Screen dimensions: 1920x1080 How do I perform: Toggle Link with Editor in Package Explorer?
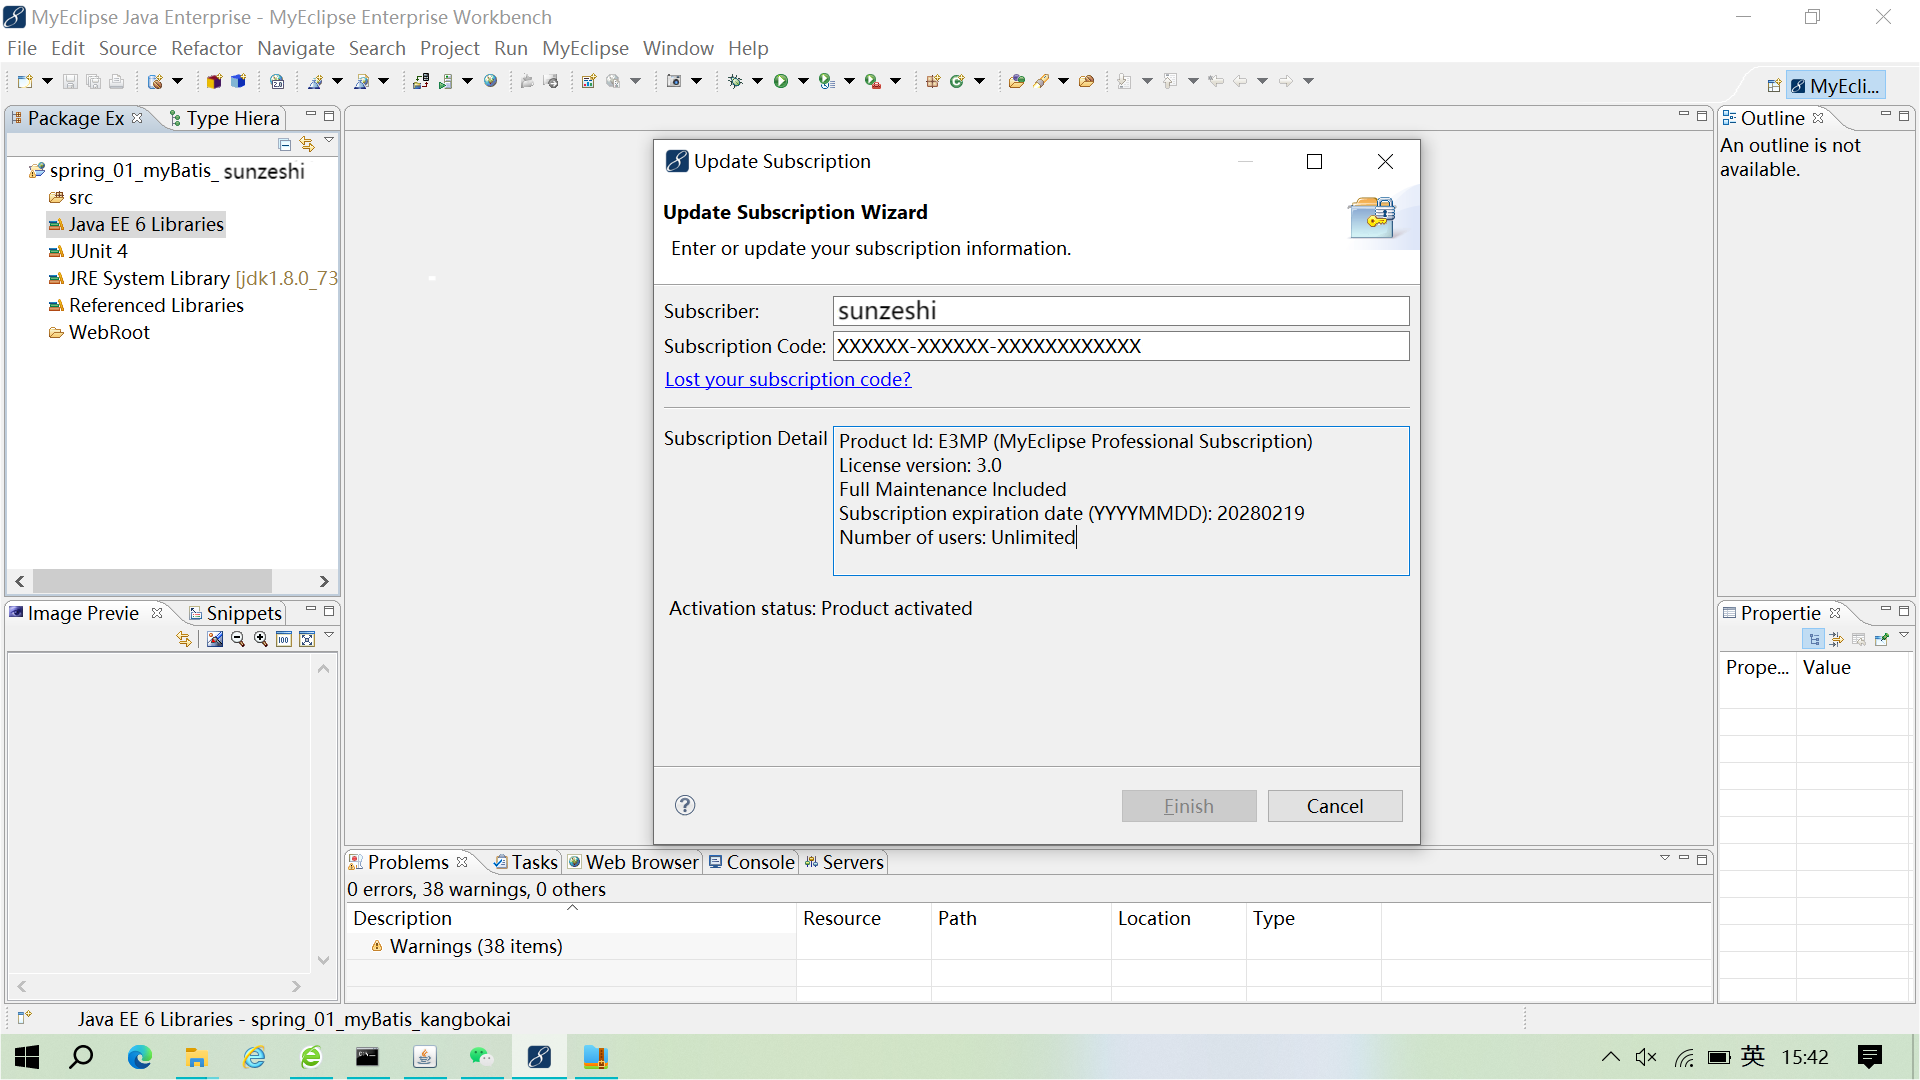[x=307, y=144]
